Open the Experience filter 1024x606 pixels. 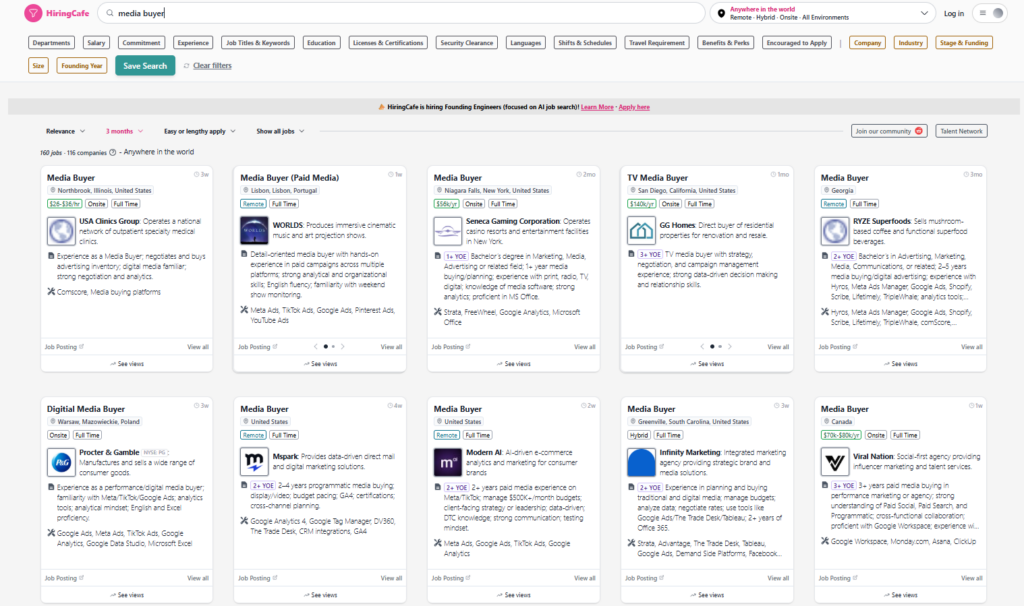click(x=193, y=42)
